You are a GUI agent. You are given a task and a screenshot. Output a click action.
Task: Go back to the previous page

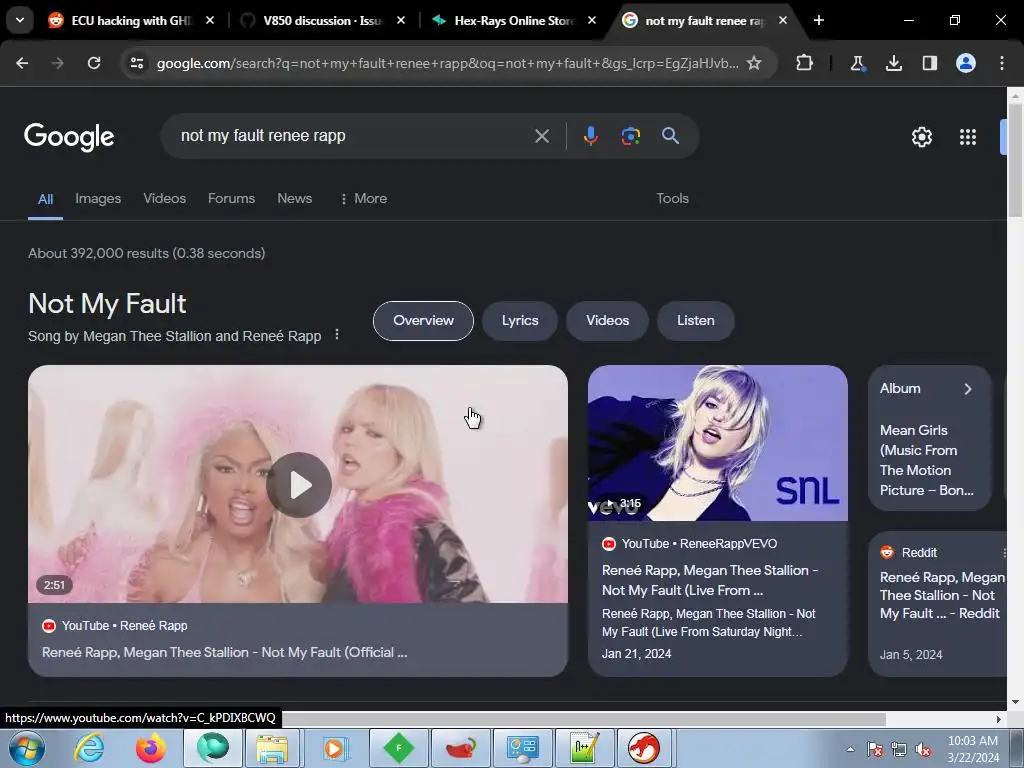22,63
